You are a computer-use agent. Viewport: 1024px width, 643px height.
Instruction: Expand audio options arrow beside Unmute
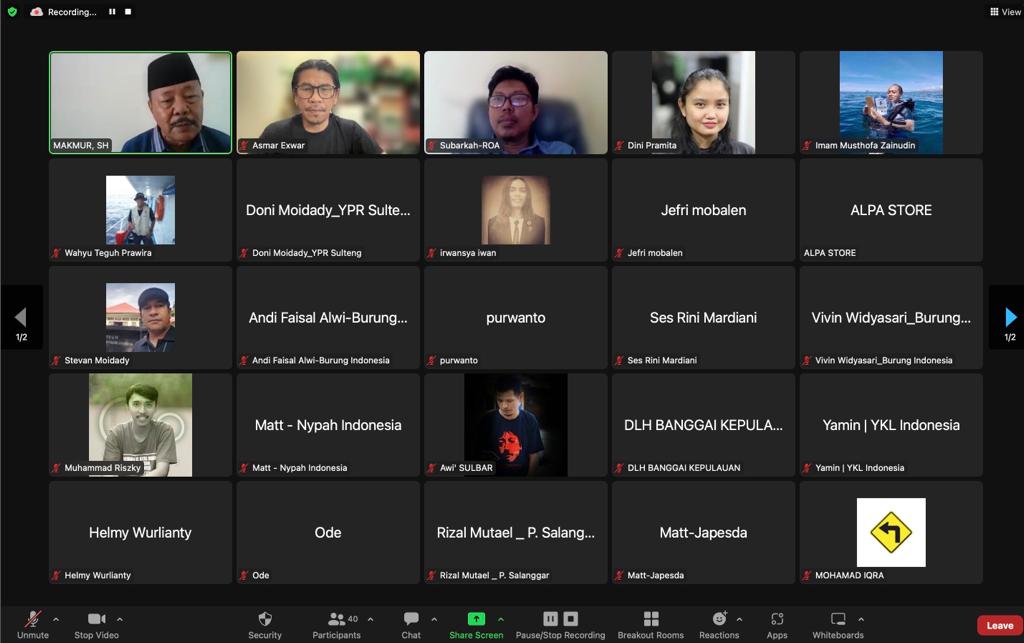(56, 619)
